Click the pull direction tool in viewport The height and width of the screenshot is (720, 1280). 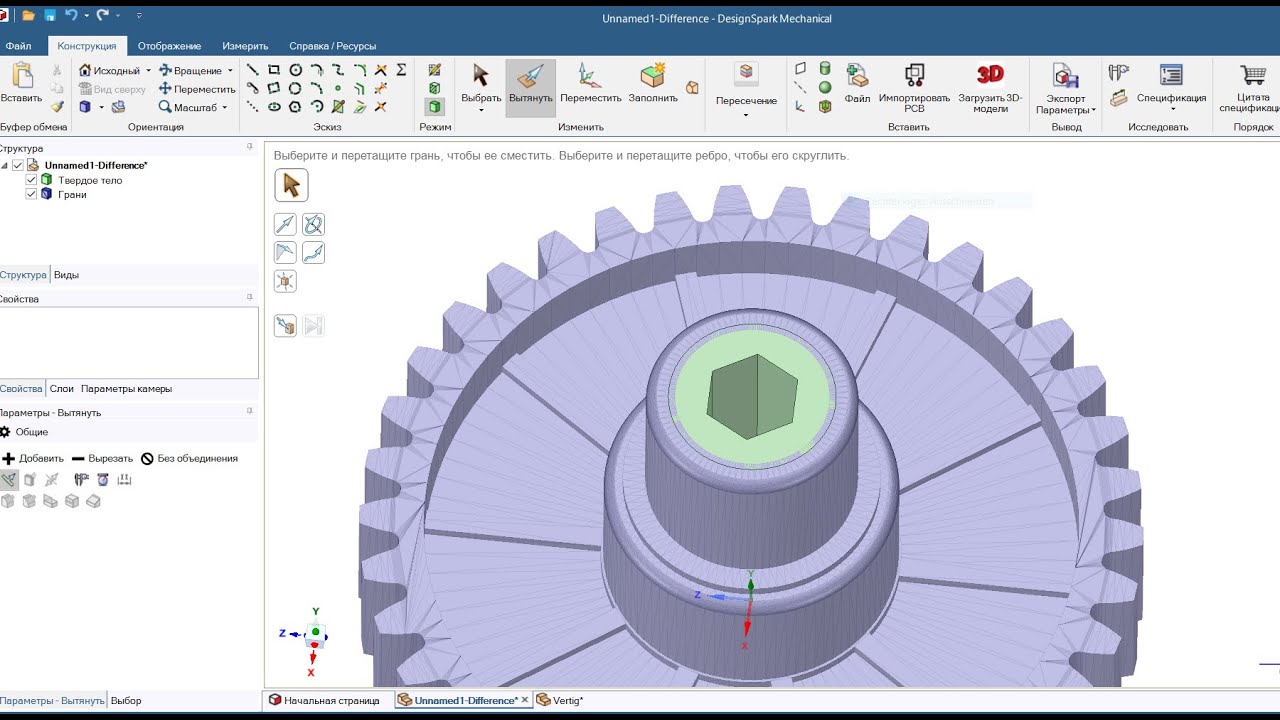(x=285, y=224)
